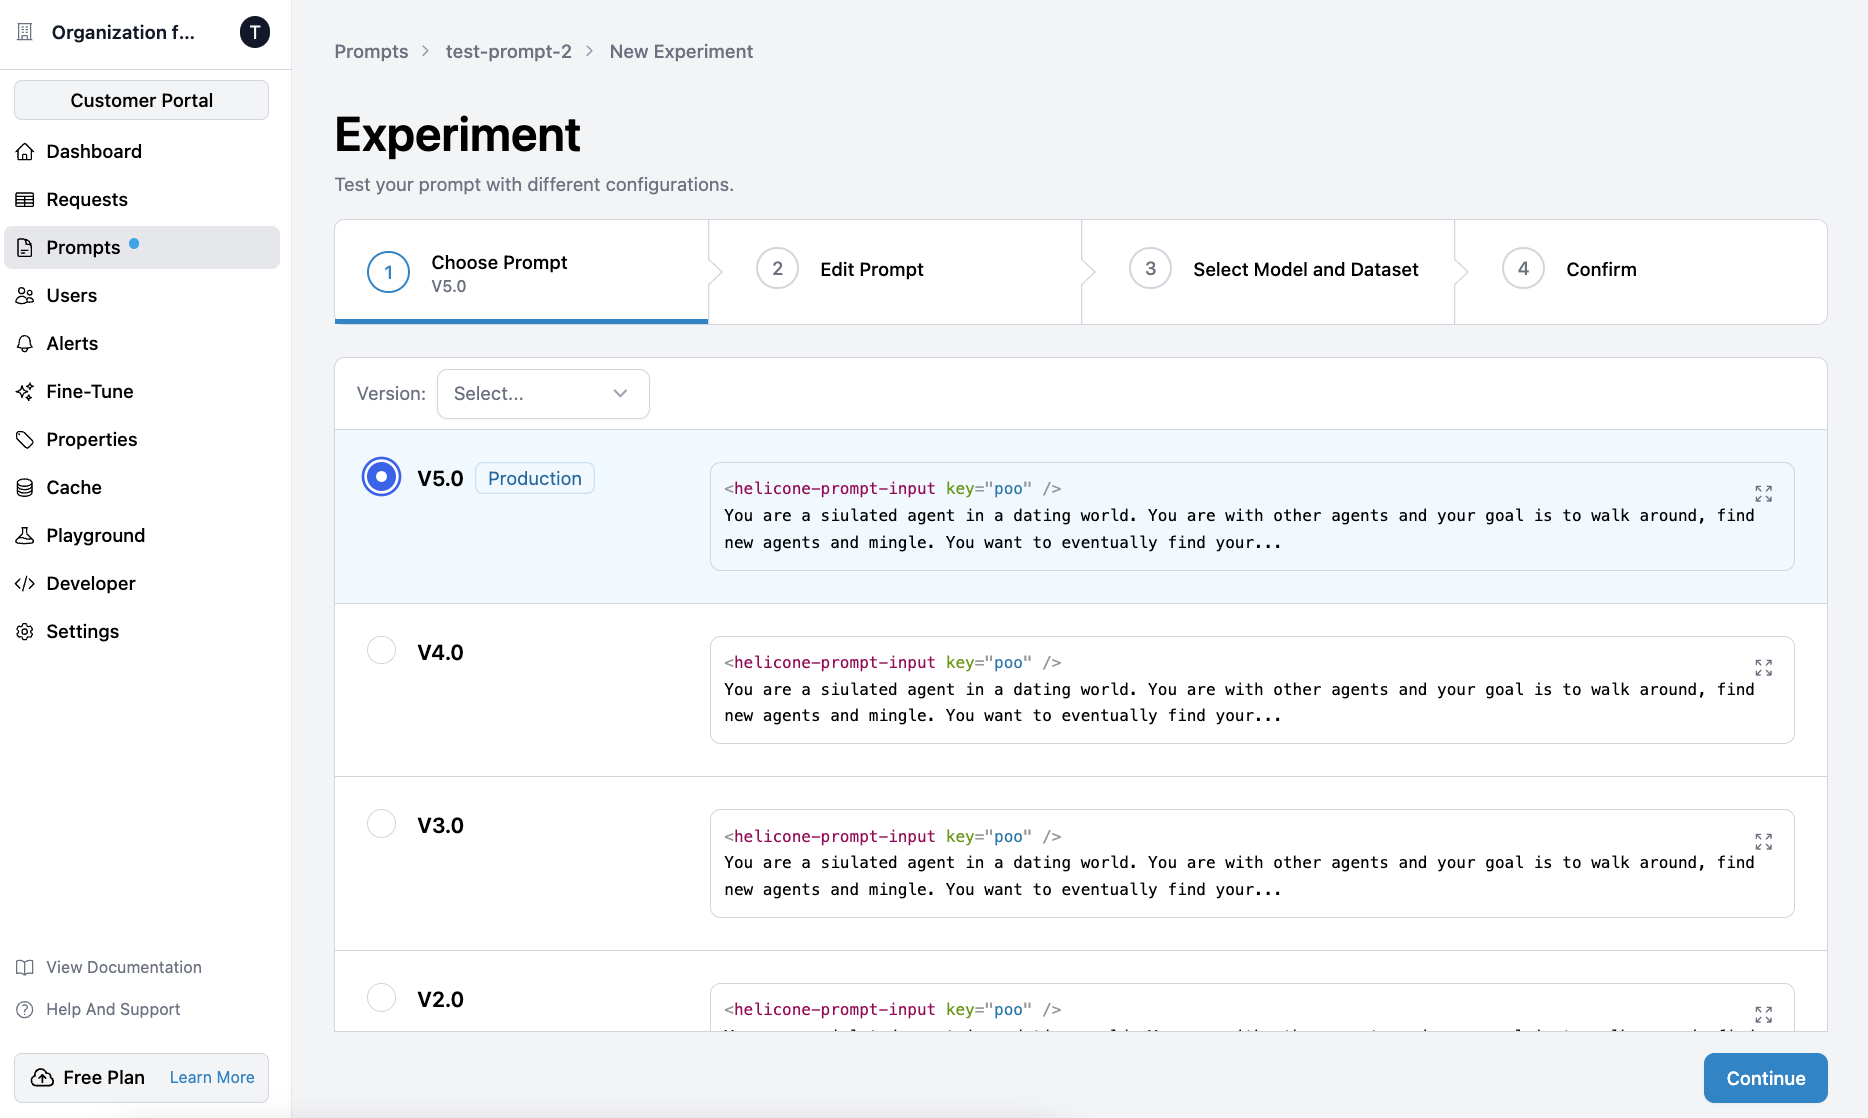Open Learn More about the Free Plan
This screenshot has height=1118, width=1868.
211,1077
